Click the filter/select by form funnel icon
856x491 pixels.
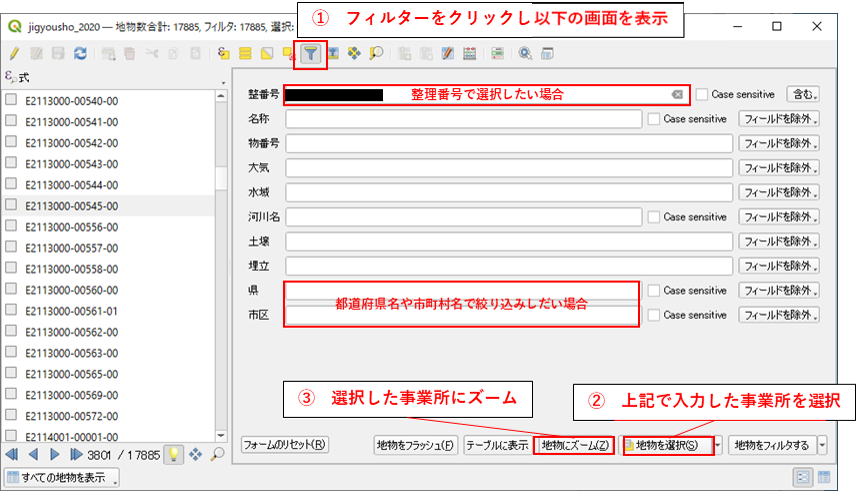[311, 54]
